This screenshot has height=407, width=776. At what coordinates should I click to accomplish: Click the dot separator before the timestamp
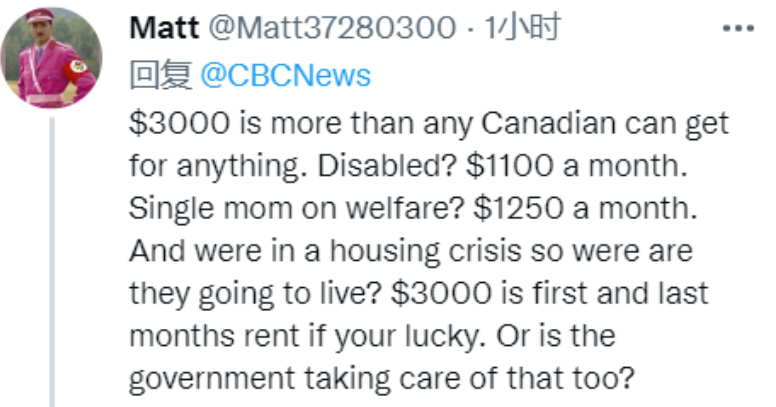click(471, 29)
